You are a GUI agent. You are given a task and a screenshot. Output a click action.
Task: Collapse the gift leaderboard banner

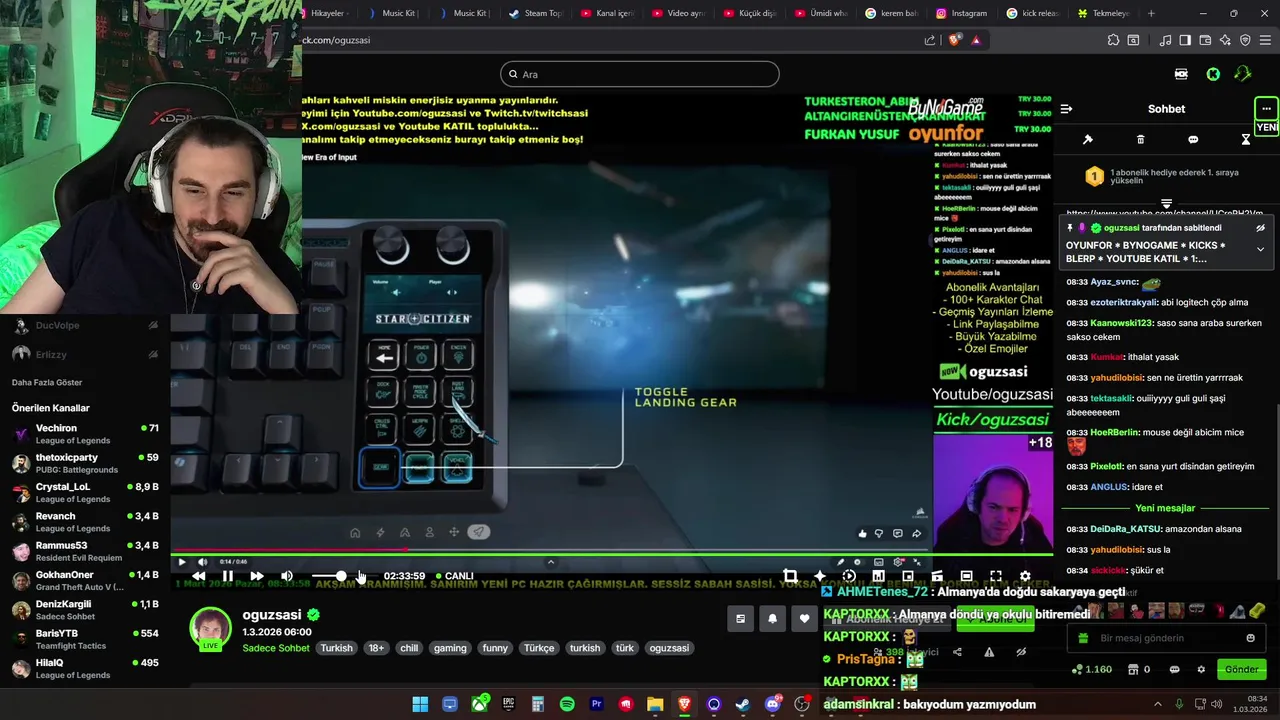point(1166,204)
